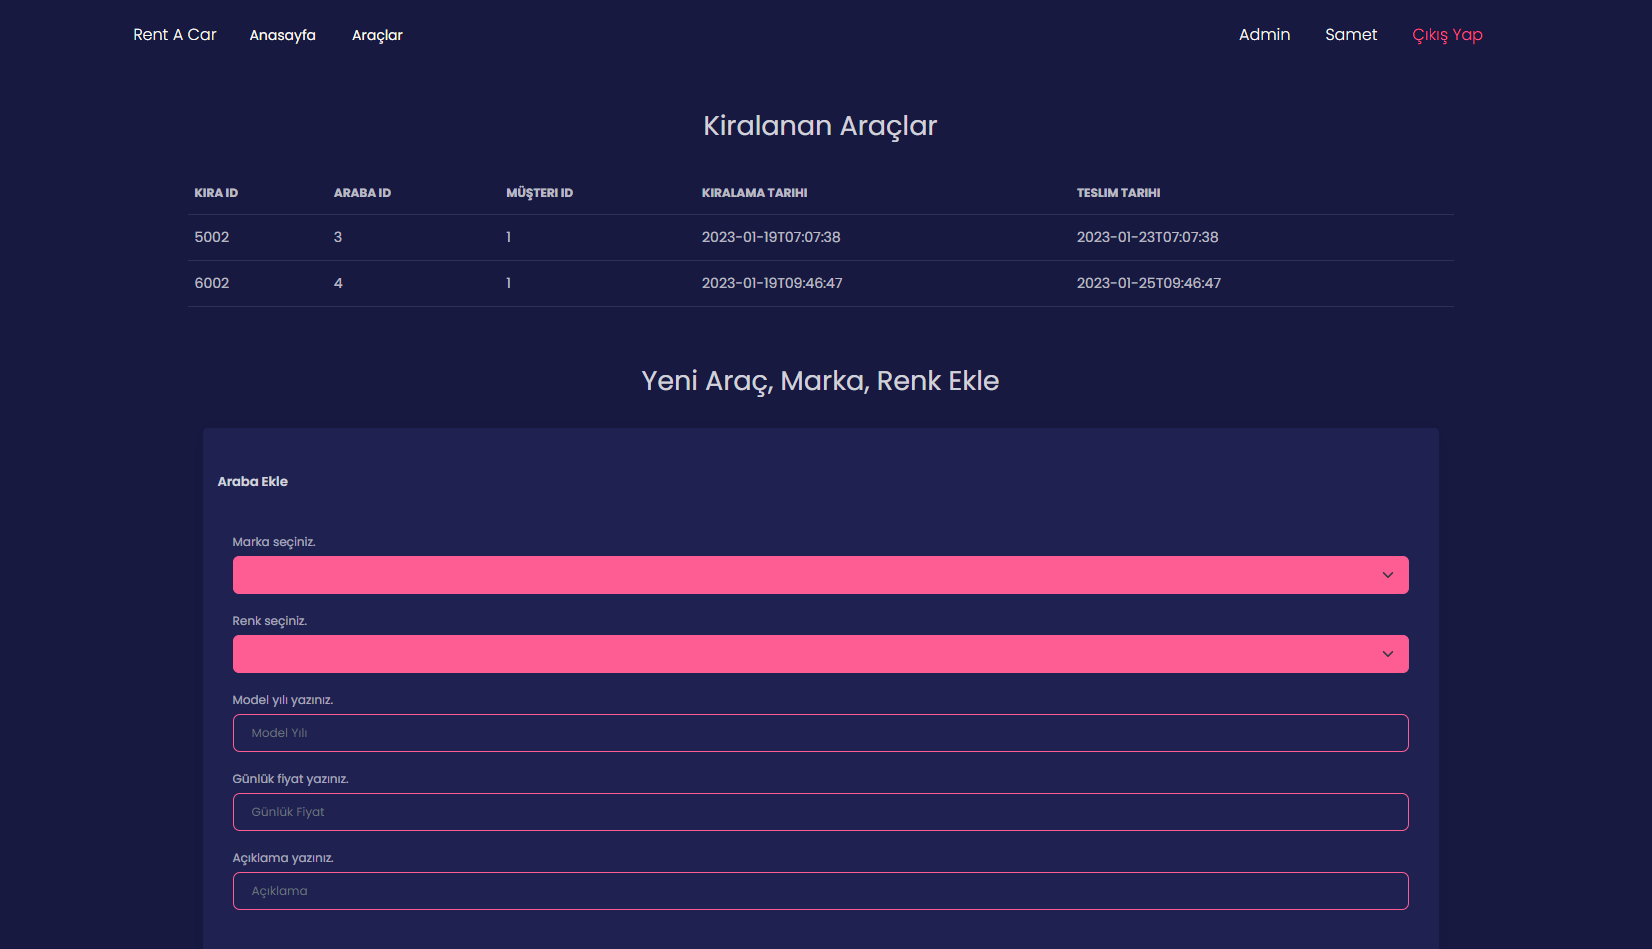Click the Rent A Car brand link
1652x949 pixels.
pos(174,33)
